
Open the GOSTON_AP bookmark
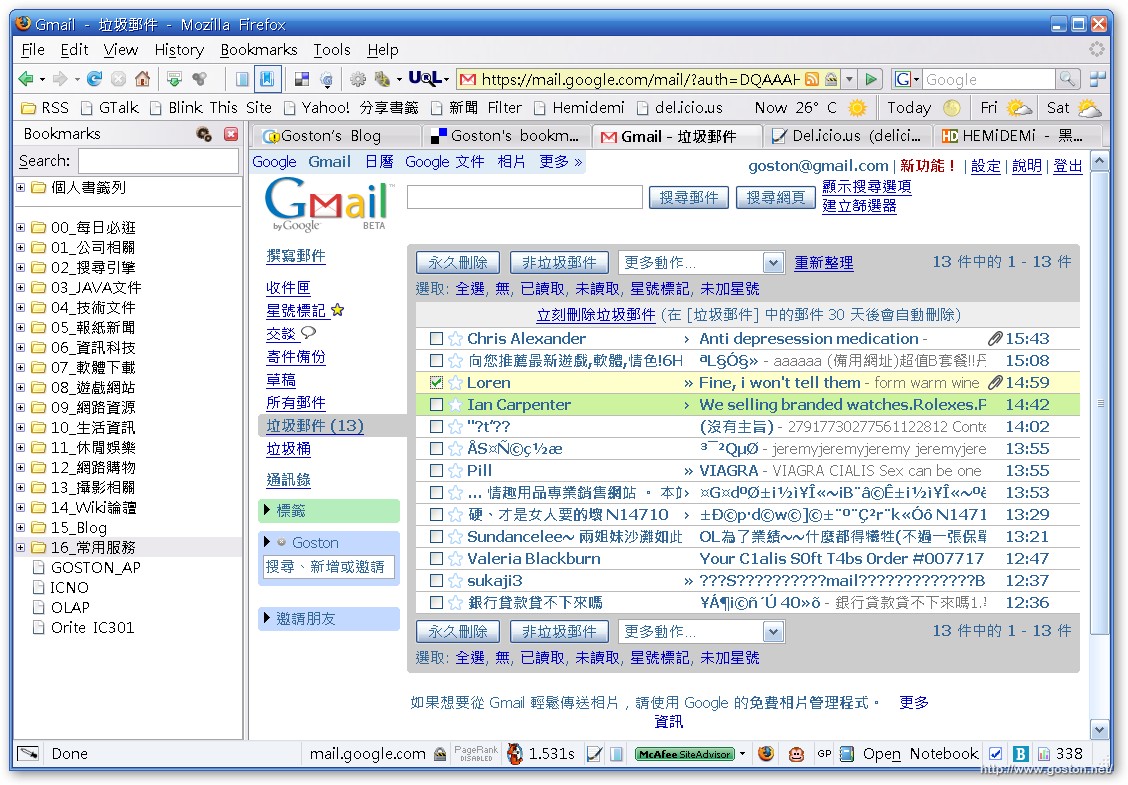tap(95, 568)
